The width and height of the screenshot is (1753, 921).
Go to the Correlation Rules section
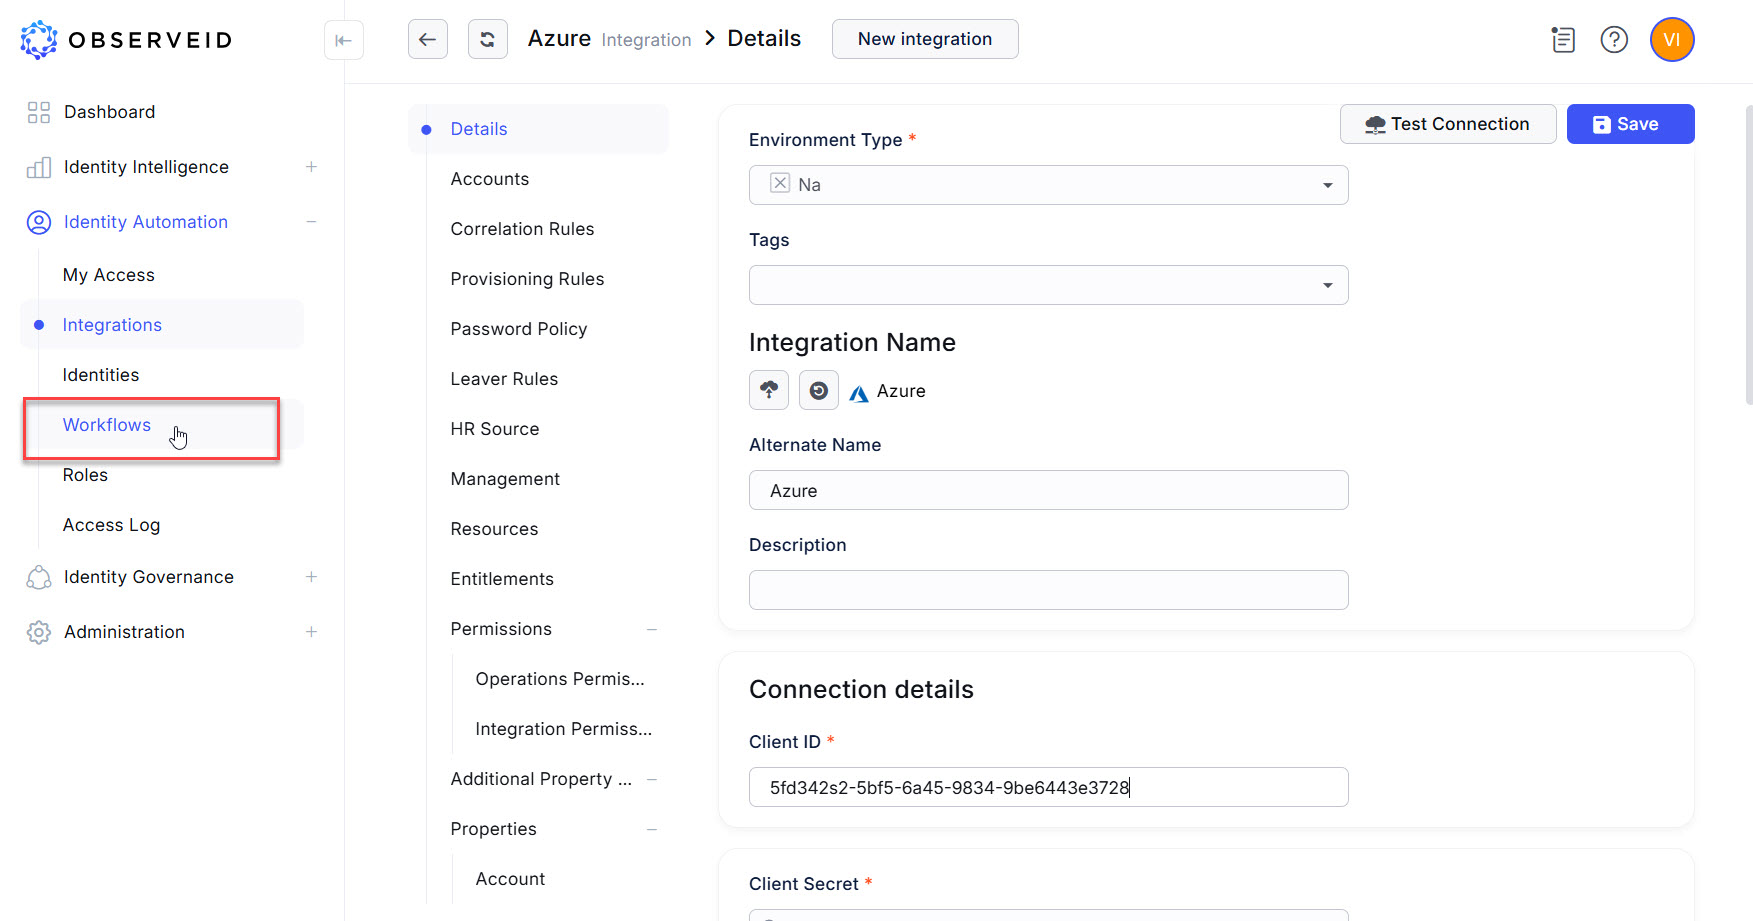coord(522,229)
